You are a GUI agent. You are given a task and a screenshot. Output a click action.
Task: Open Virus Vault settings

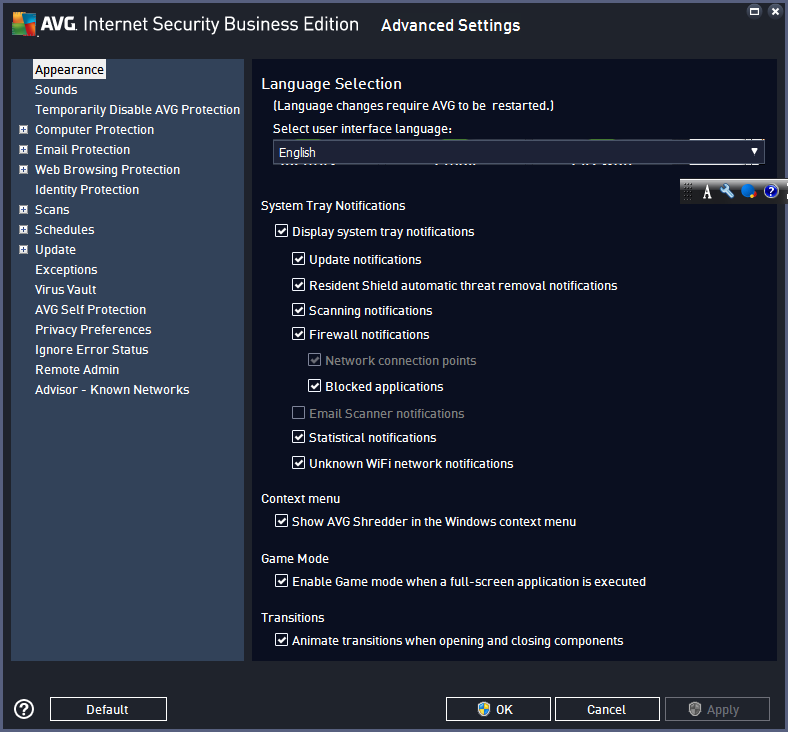[x=66, y=290]
